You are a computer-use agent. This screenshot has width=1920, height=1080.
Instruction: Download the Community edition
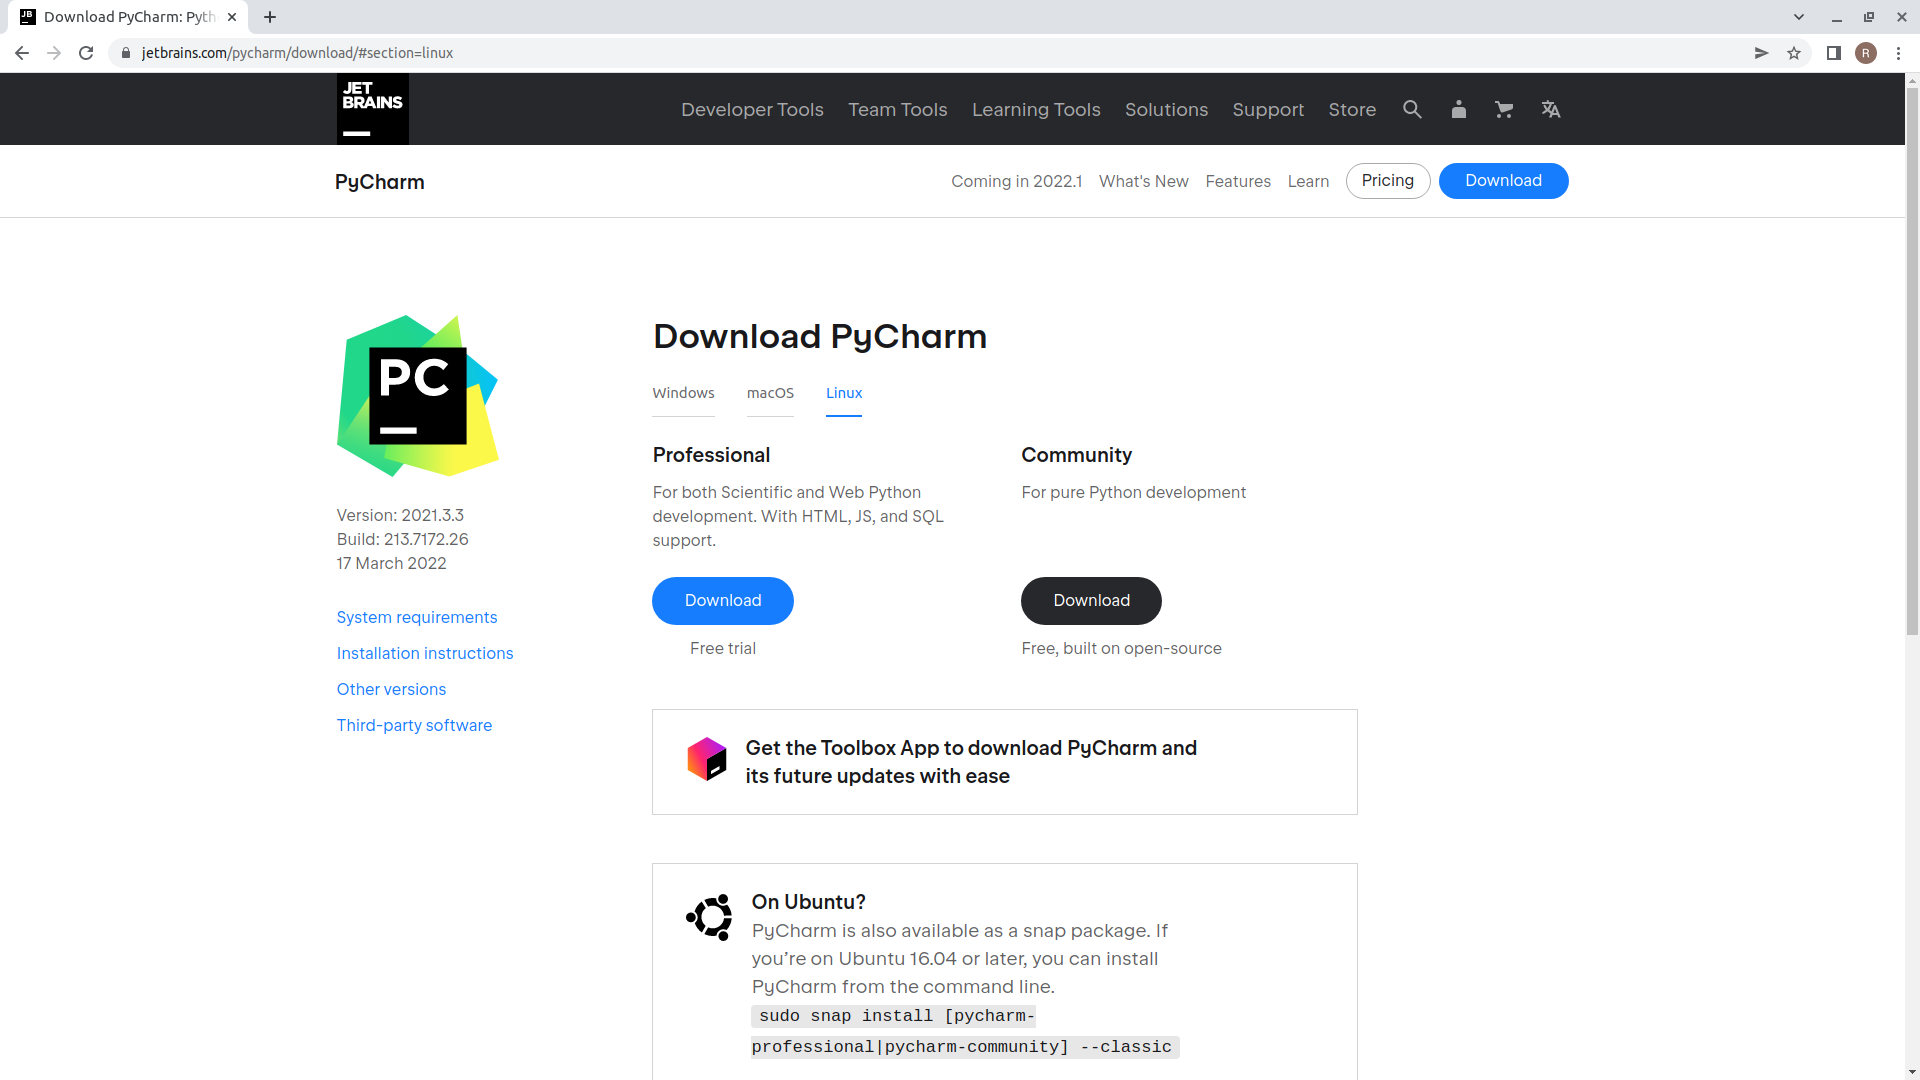1090,600
